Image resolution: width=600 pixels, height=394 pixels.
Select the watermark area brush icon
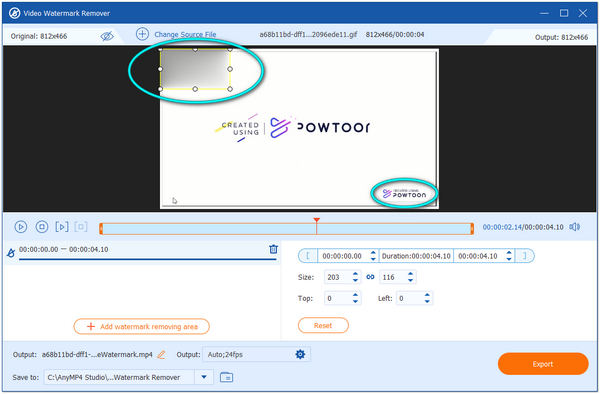(11, 252)
